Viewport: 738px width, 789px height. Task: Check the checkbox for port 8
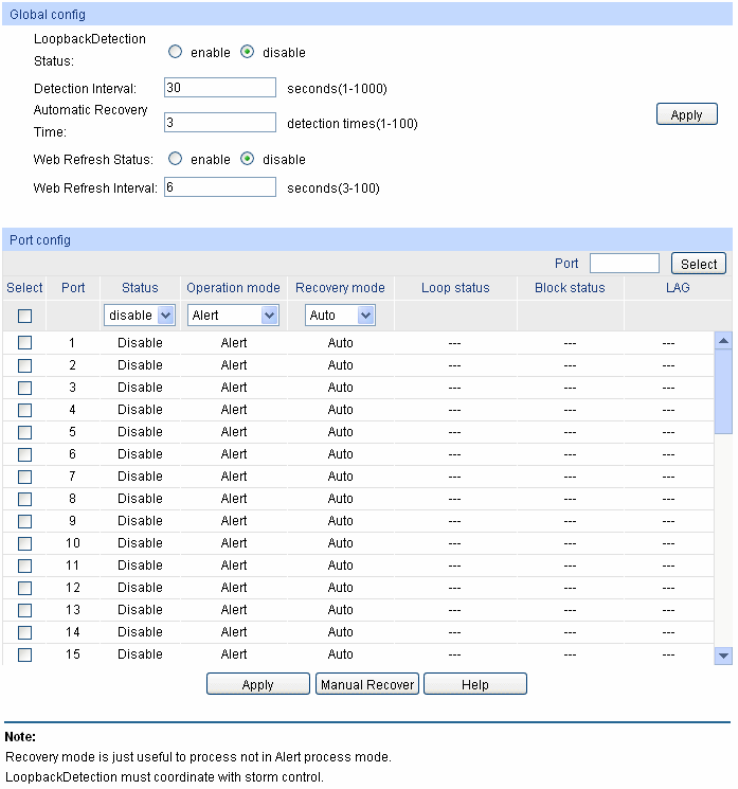tap(25, 499)
